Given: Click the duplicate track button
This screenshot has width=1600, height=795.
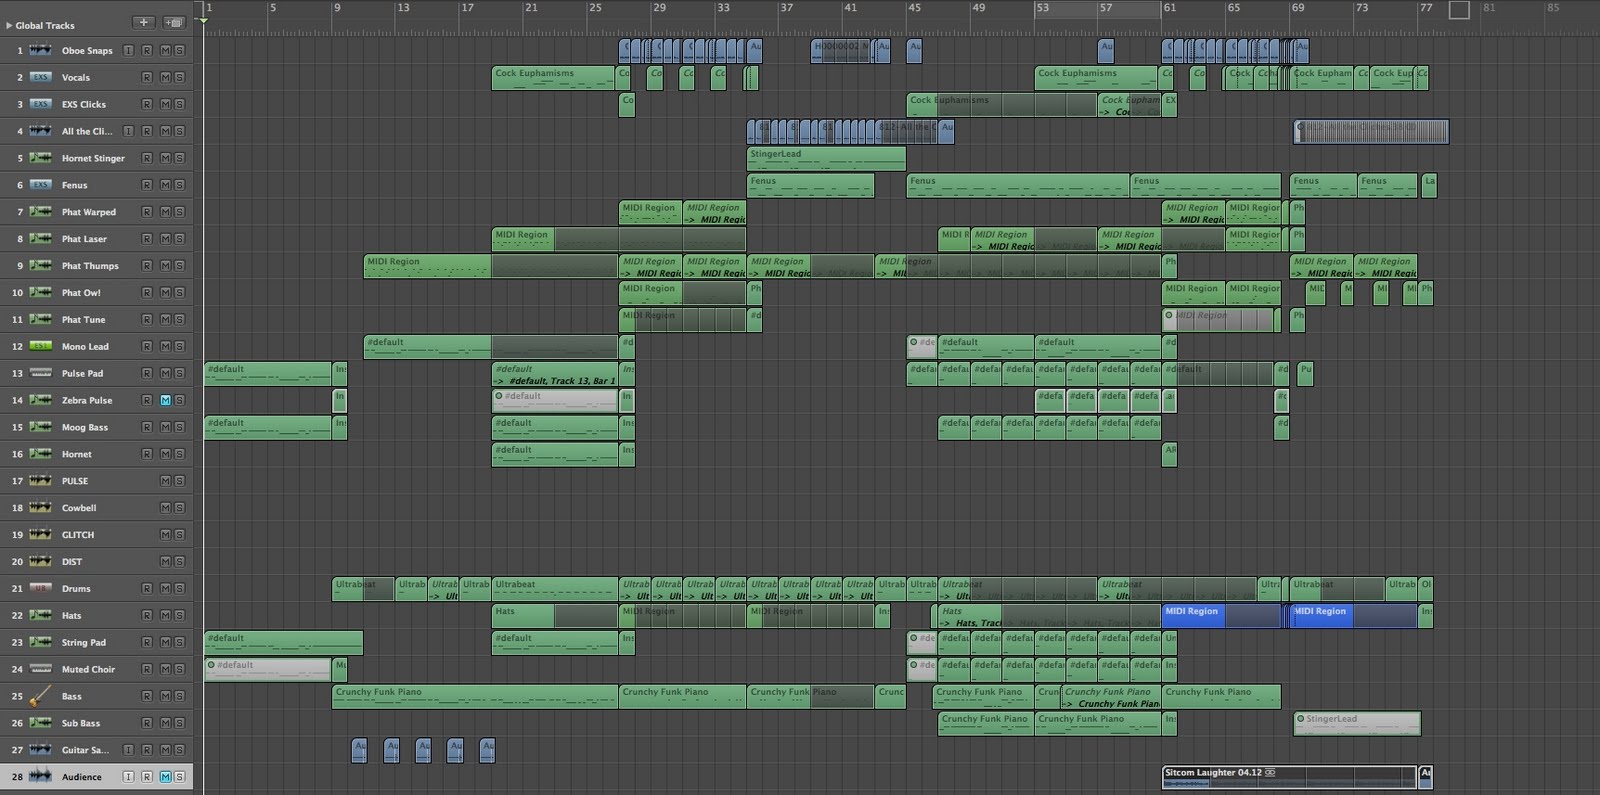Looking at the screenshot, I should pos(174,22).
